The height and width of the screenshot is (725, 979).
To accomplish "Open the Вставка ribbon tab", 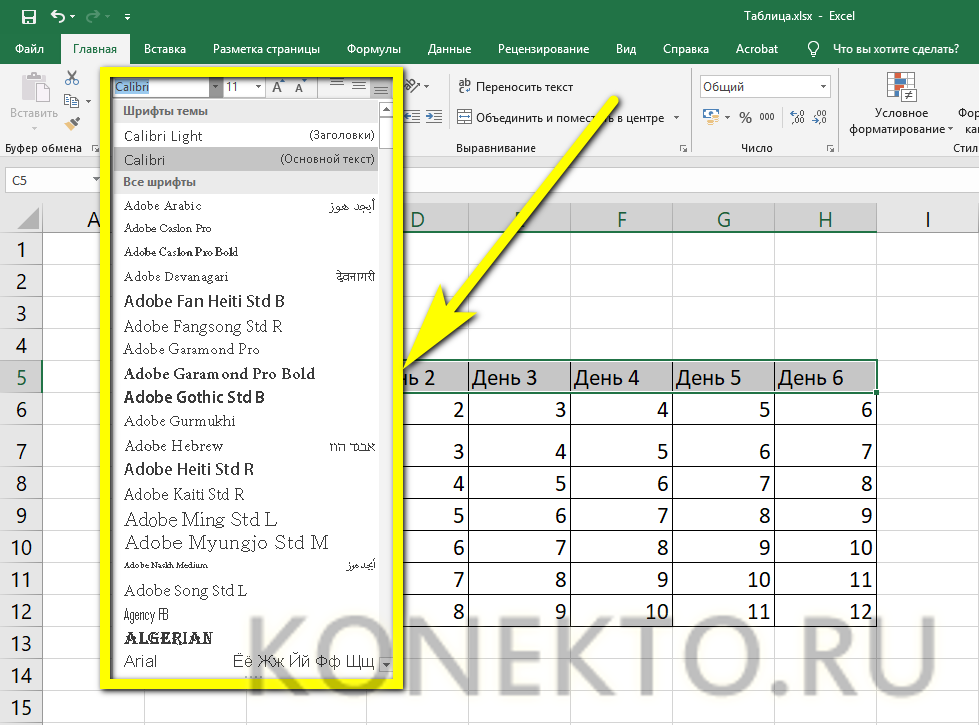I will 165,48.
